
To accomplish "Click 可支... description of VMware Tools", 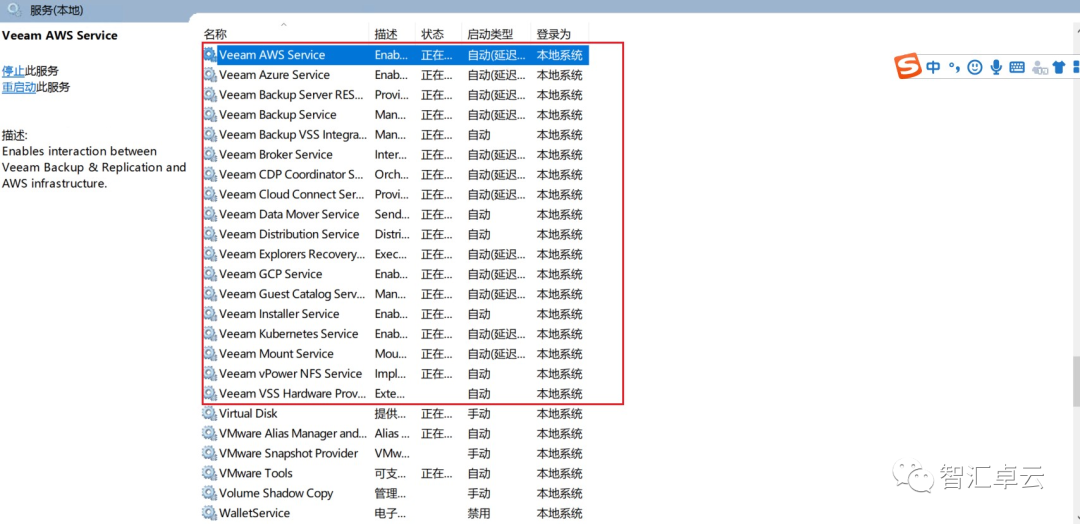I will point(390,474).
